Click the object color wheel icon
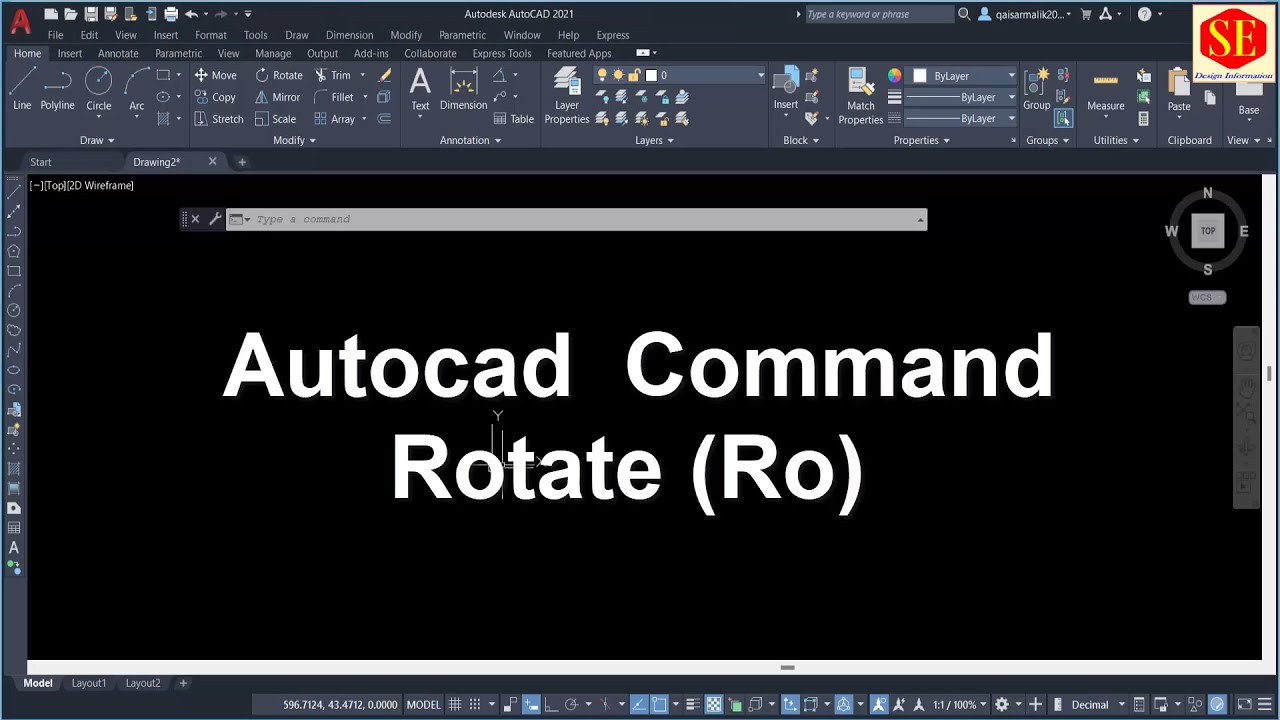The height and width of the screenshot is (720, 1280). pyautogui.click(x=894, y=76)
